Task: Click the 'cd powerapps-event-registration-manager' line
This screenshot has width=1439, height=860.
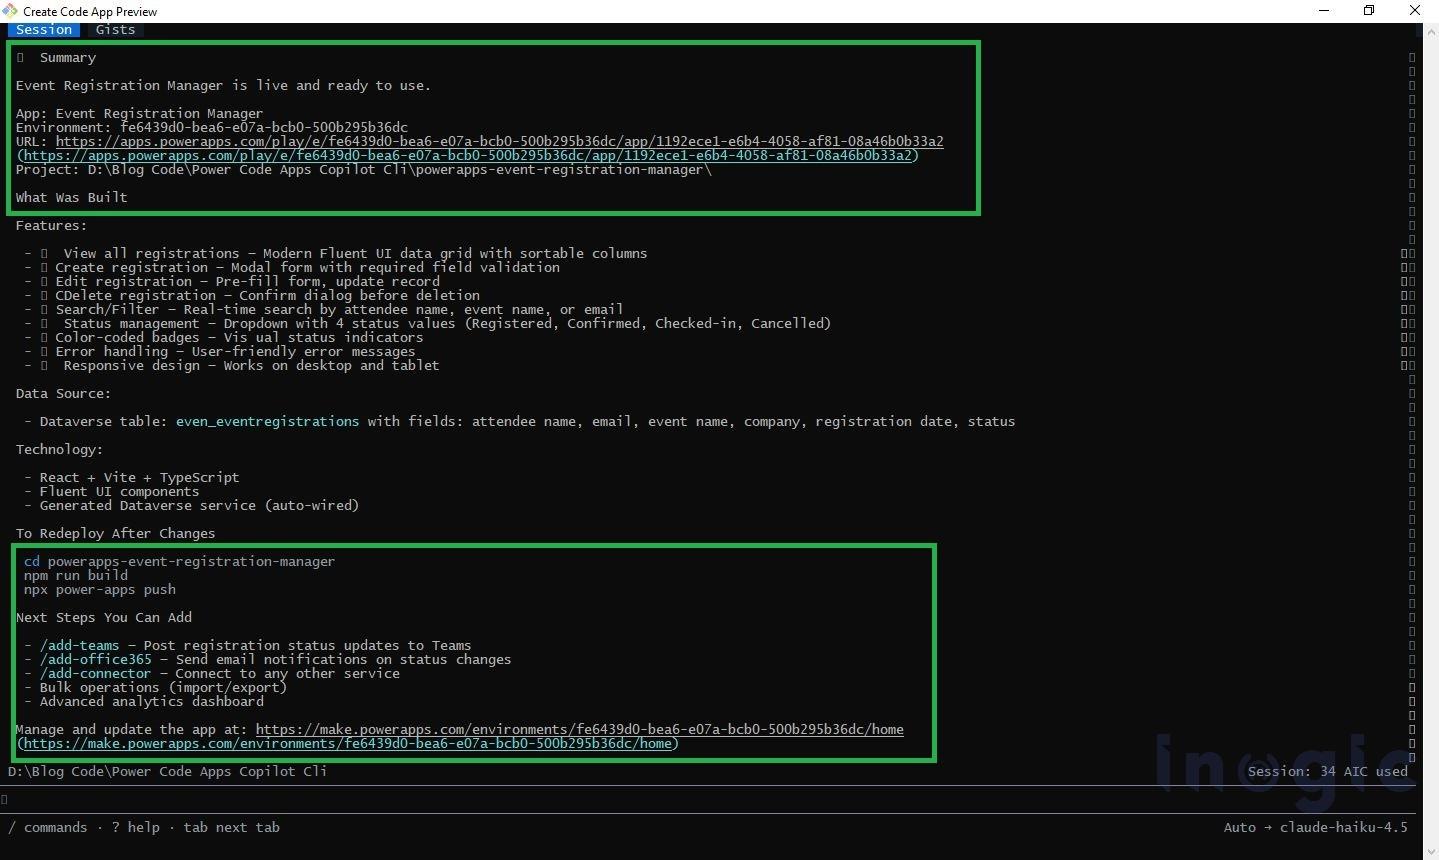Action: [x=179, y=561]
